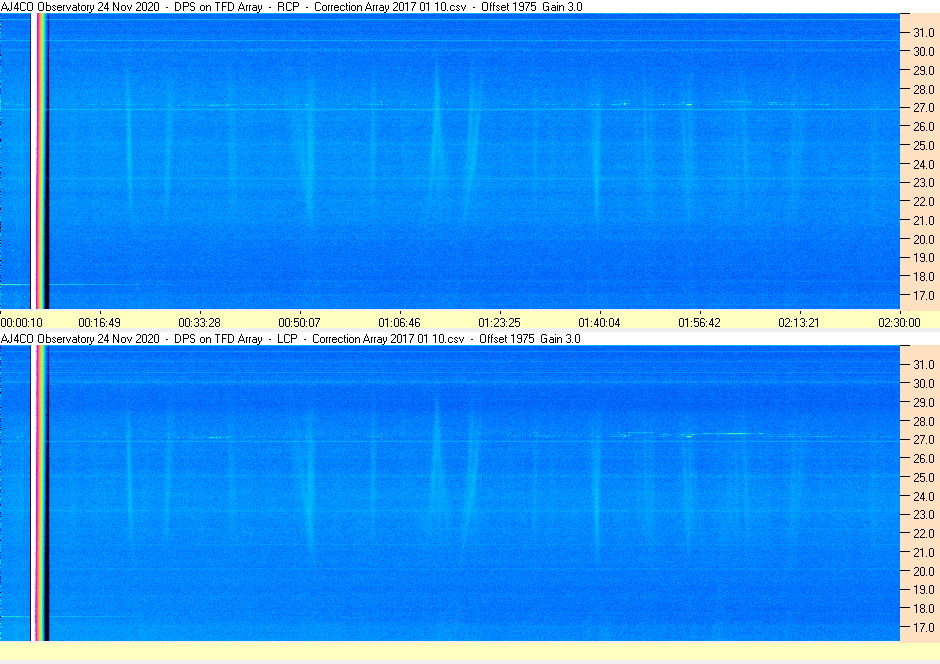The height and width of the screenshot is (664, 940).
Task: Select the 02:30:00 end time label
Action: click(899, 322)
